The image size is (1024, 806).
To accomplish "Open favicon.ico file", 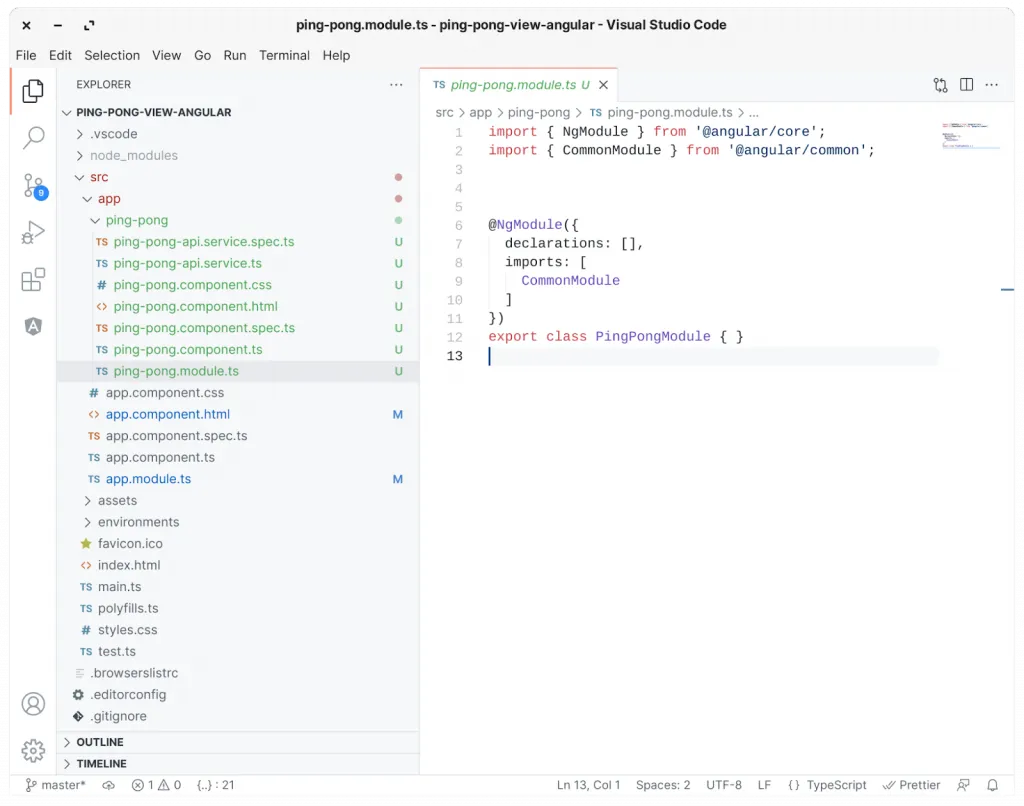I will 238,543.
